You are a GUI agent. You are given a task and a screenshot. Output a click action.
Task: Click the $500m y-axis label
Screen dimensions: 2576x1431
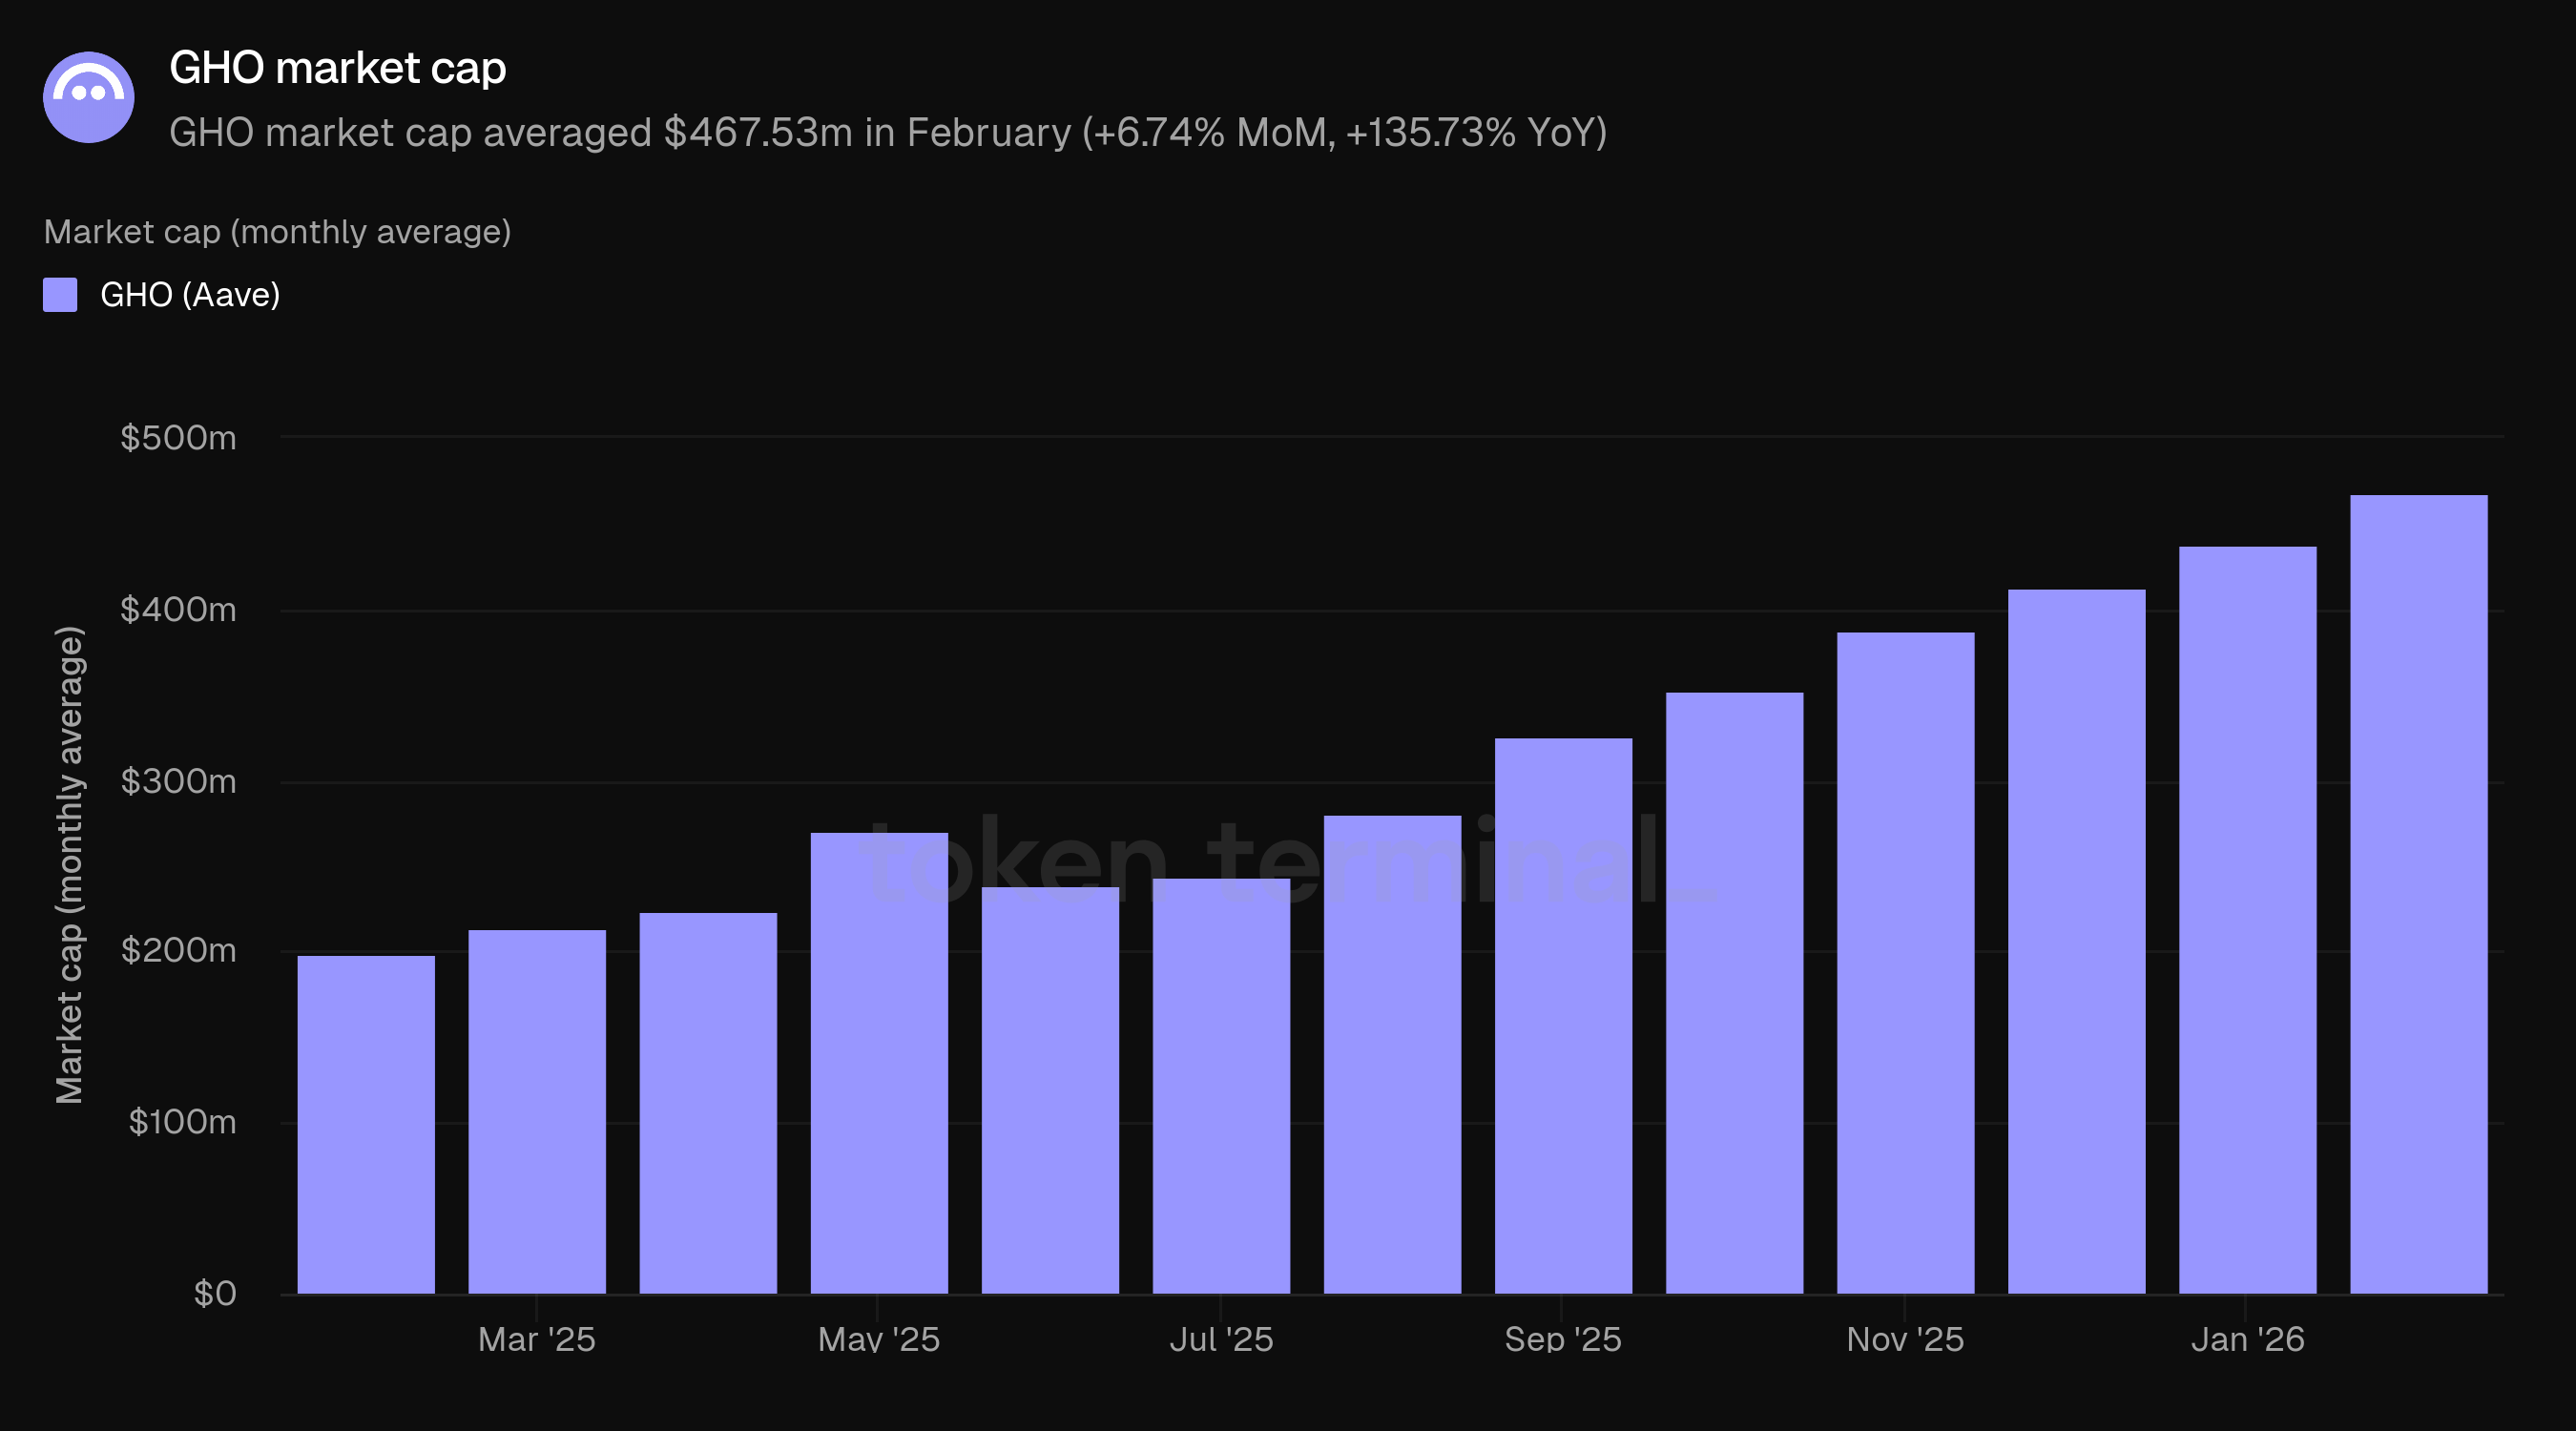tap(178, 438)
